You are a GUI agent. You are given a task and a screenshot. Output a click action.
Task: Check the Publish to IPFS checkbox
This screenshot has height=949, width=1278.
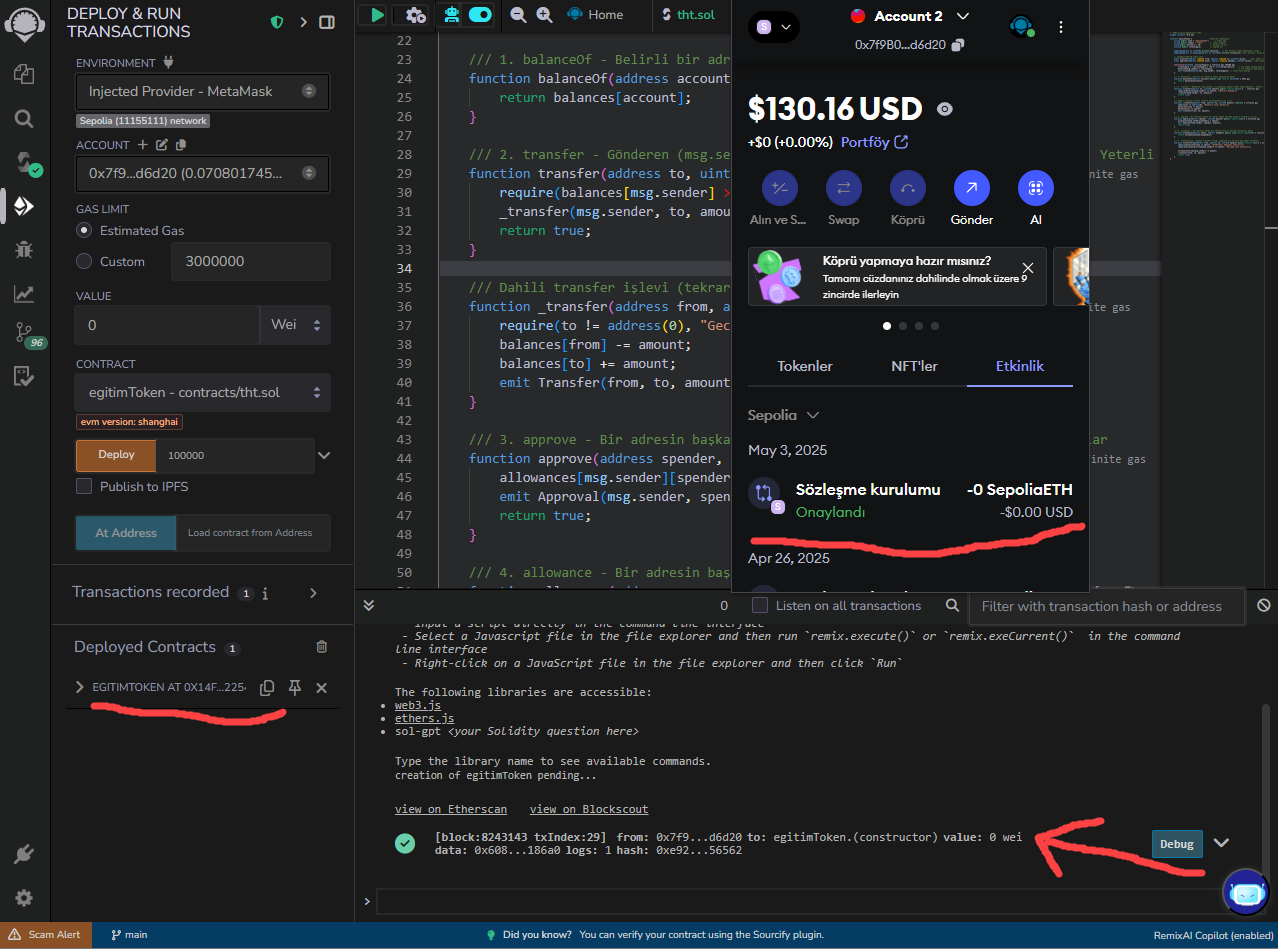click(84, 486)
